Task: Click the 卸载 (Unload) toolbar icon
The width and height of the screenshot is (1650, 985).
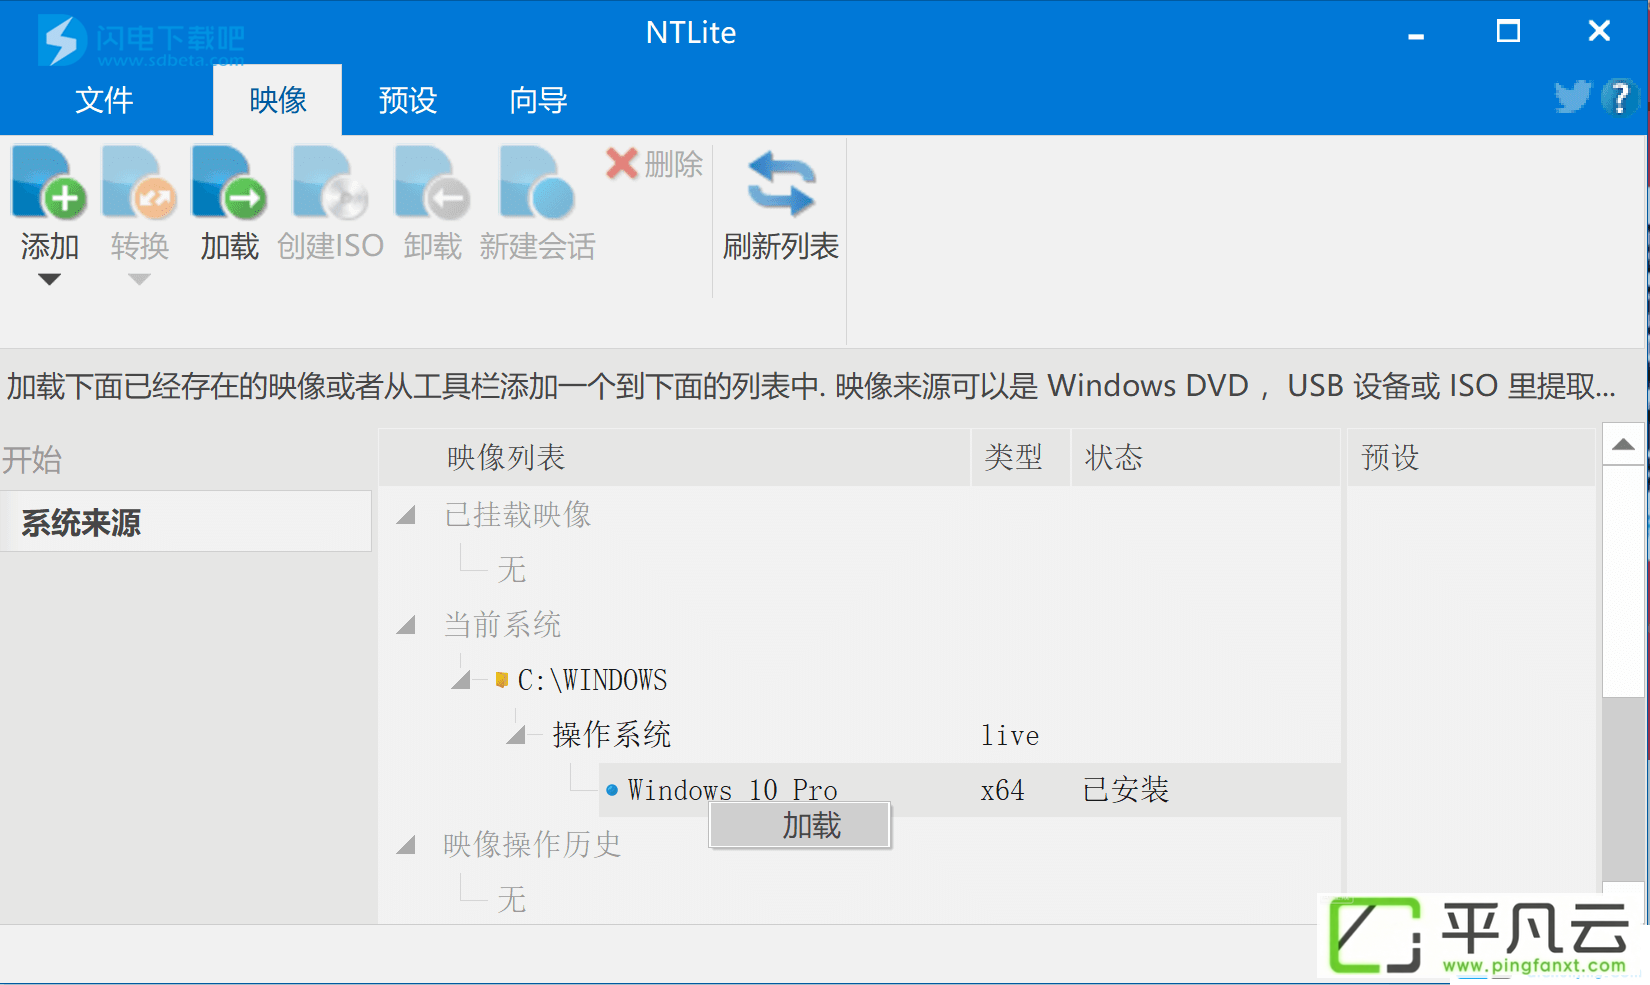Action: tap(432, 182)
